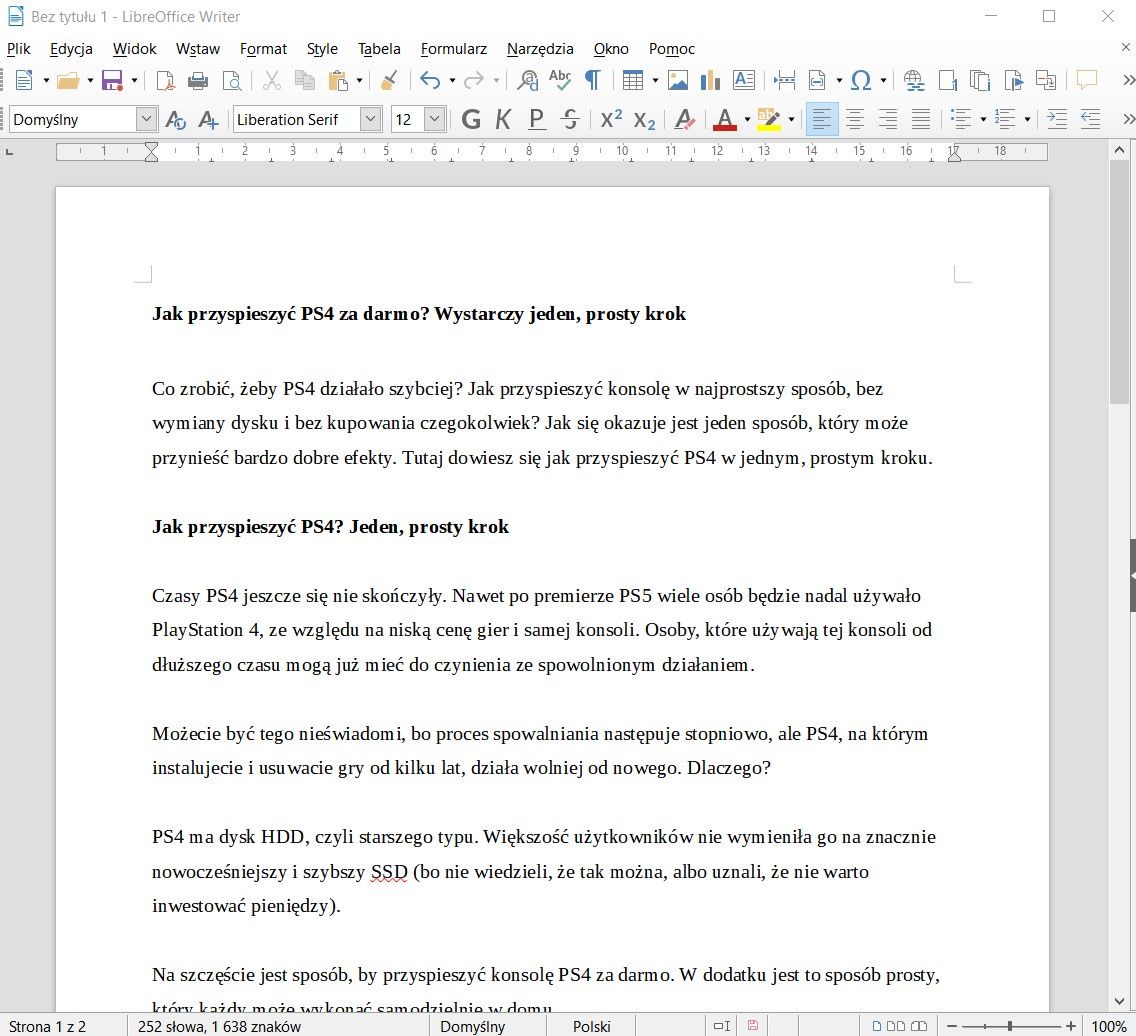Expand the Liberation Serif font name dropdown
This screenshot has width=1136, height=1036.
(370, 119)
